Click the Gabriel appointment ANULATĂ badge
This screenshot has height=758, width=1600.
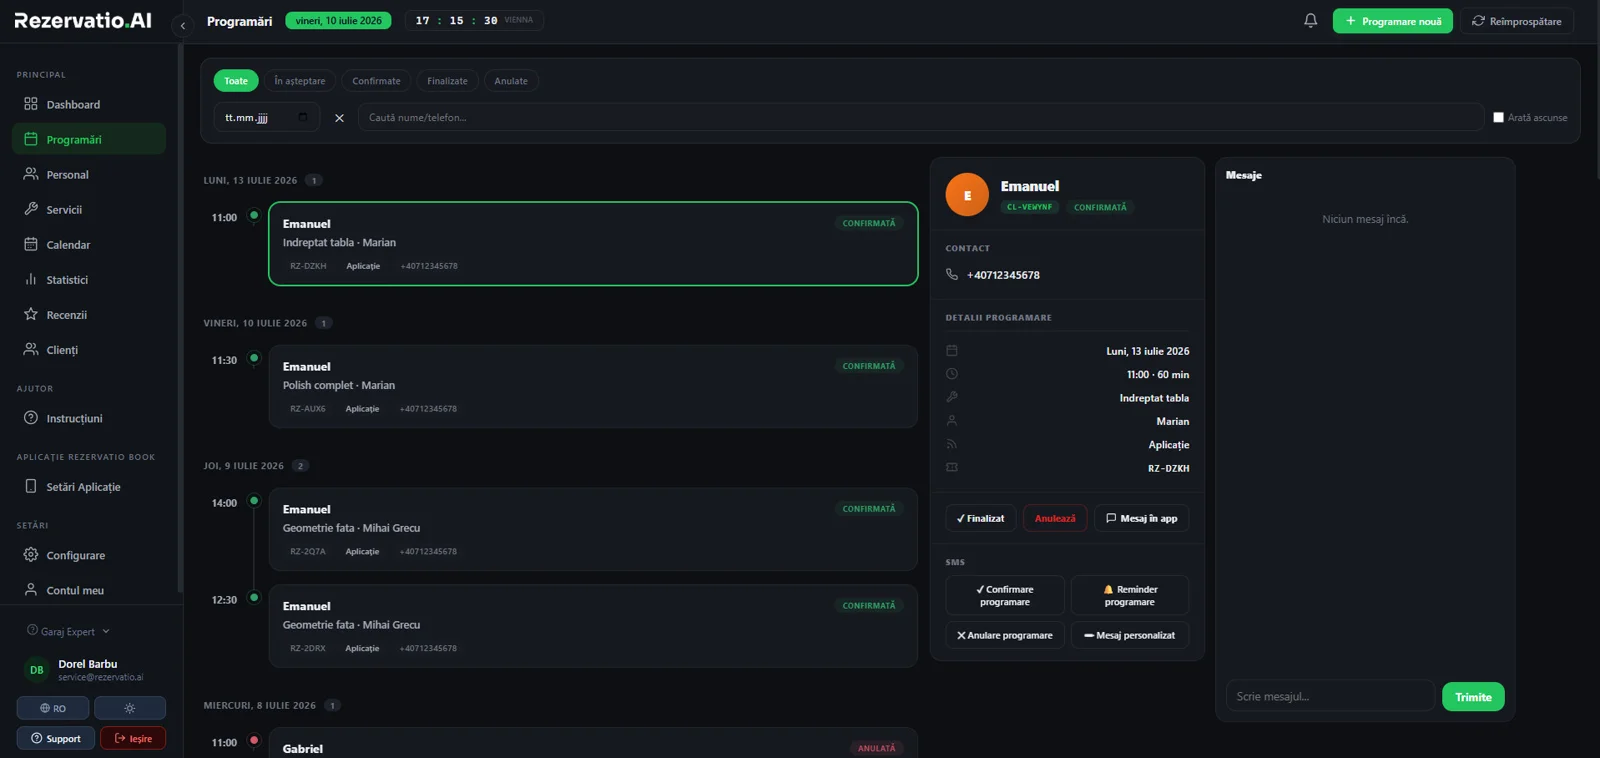pos(877,748)
